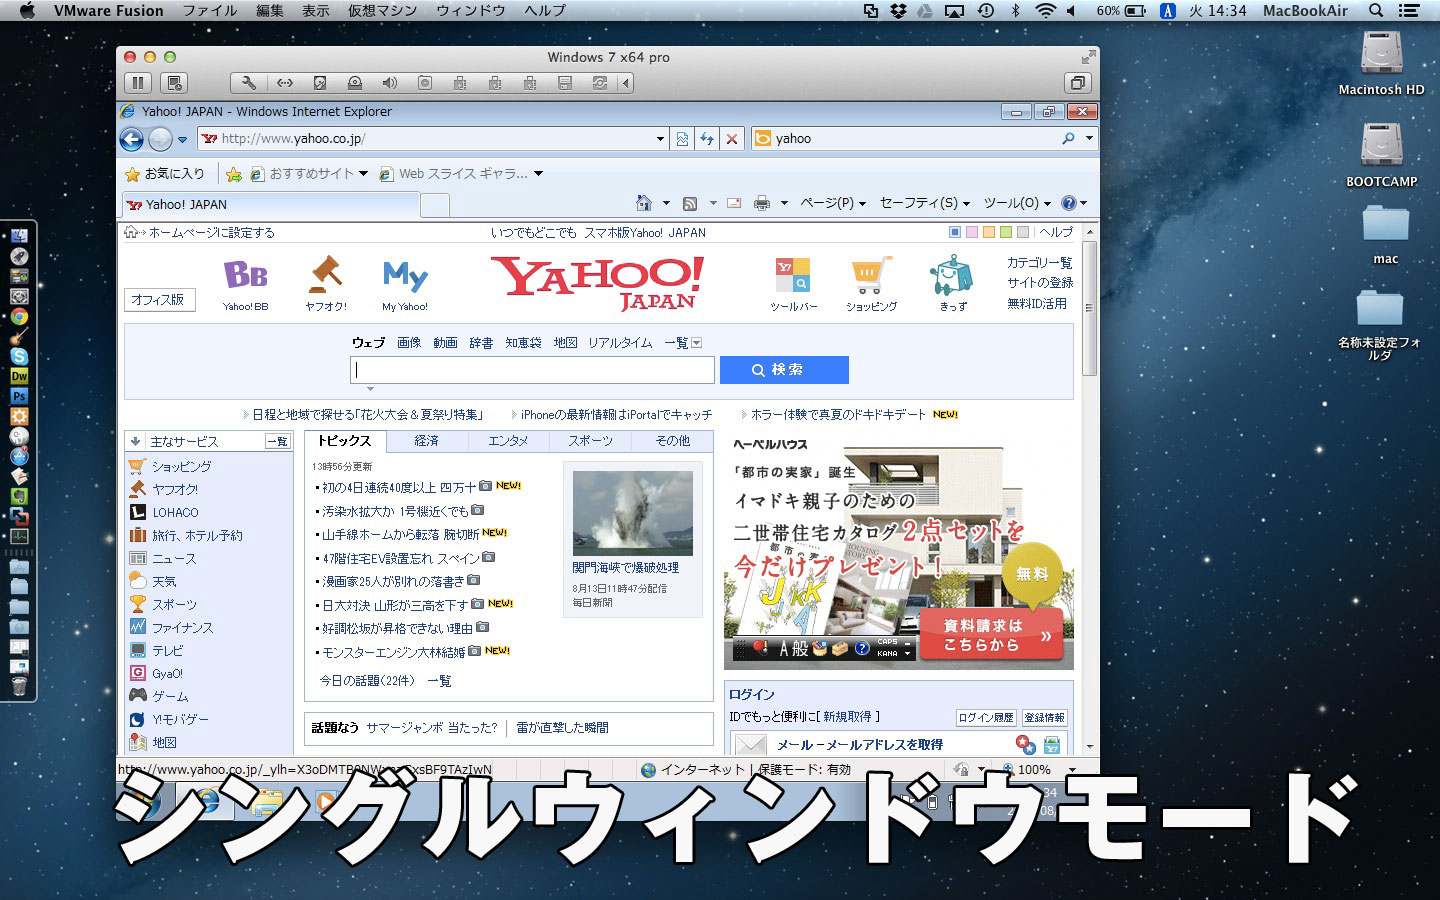Select the Yahoo! JAPAN browser tab
The width and height of the screenshot is (1440, 900).
[x=271, y=204]
